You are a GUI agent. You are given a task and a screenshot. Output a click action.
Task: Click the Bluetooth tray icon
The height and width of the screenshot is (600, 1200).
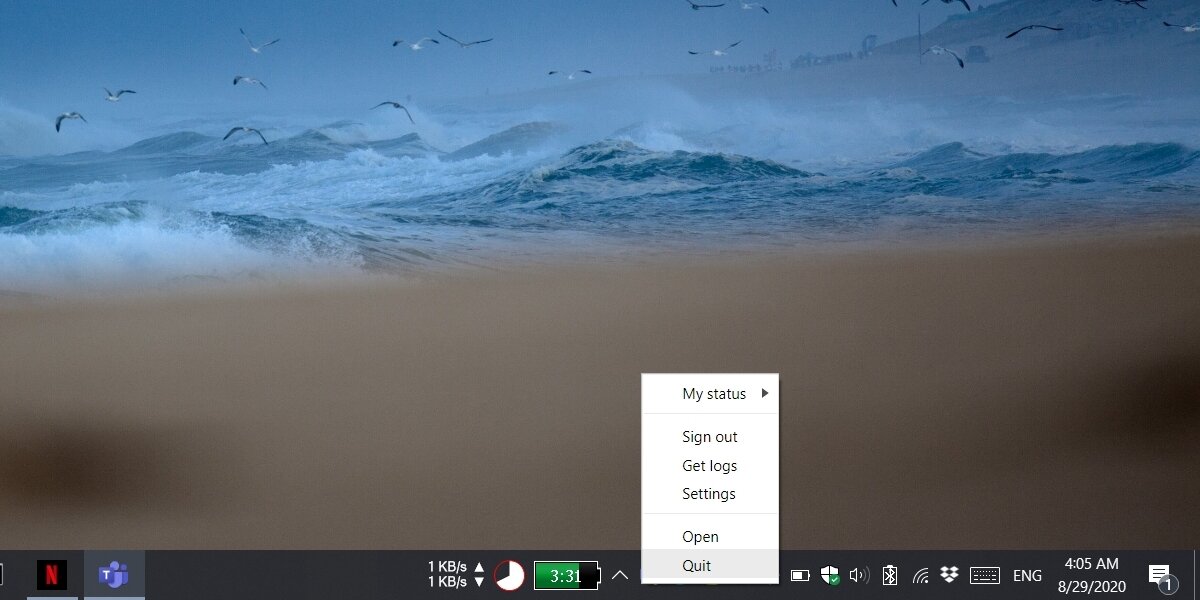(889, 575)
